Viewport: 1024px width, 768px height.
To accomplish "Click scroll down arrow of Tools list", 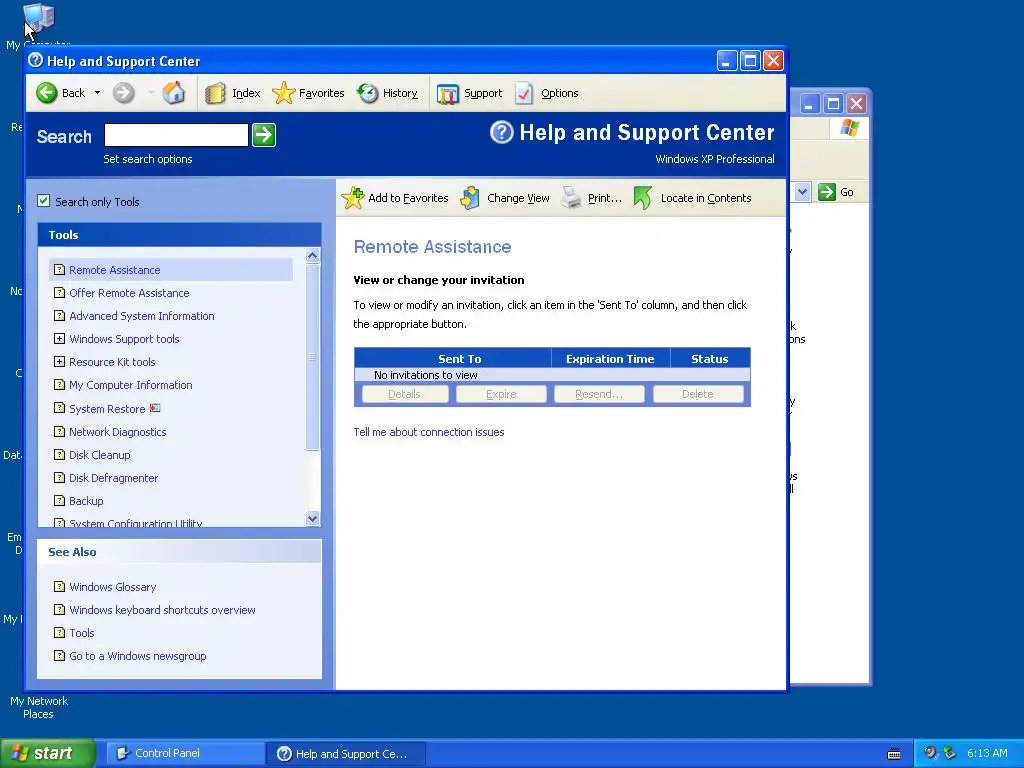I will click(313, 519).
